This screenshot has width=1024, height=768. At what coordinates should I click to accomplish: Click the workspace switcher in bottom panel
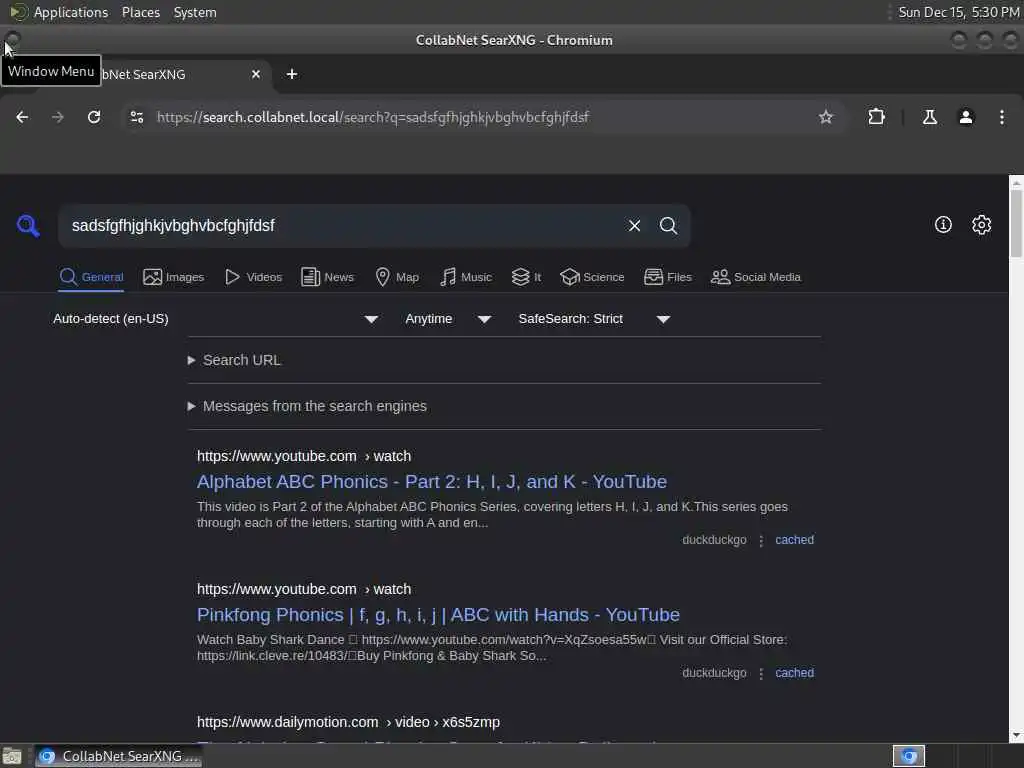pos(909,756)
